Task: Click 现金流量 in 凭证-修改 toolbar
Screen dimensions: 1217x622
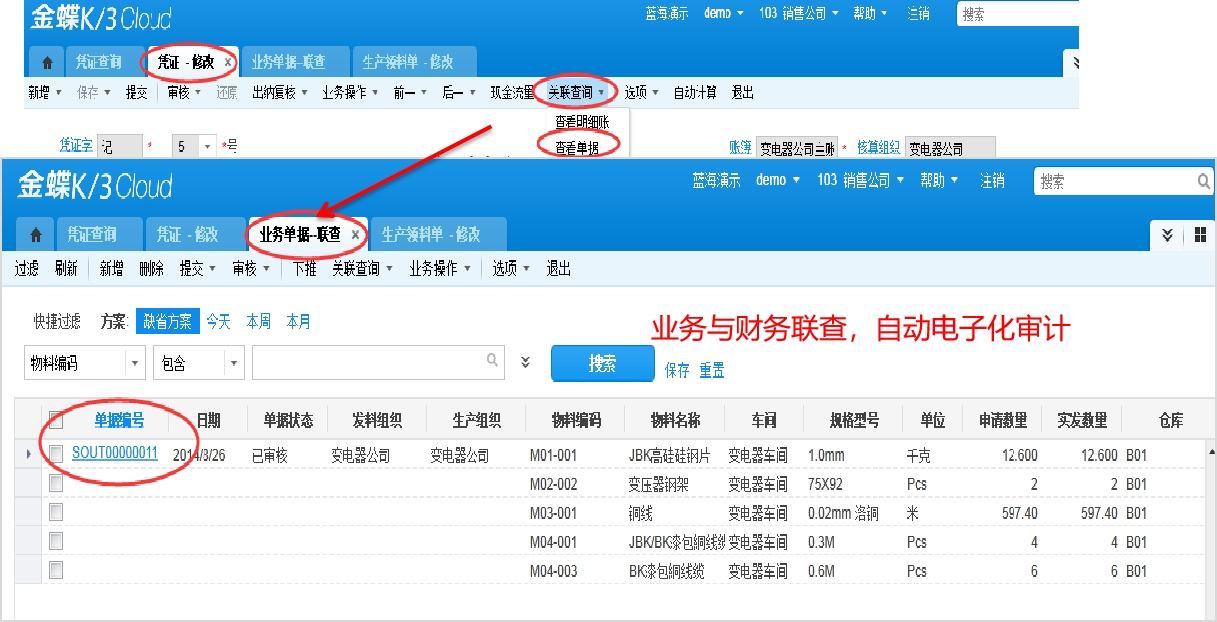Action: [x=512, y=92]
